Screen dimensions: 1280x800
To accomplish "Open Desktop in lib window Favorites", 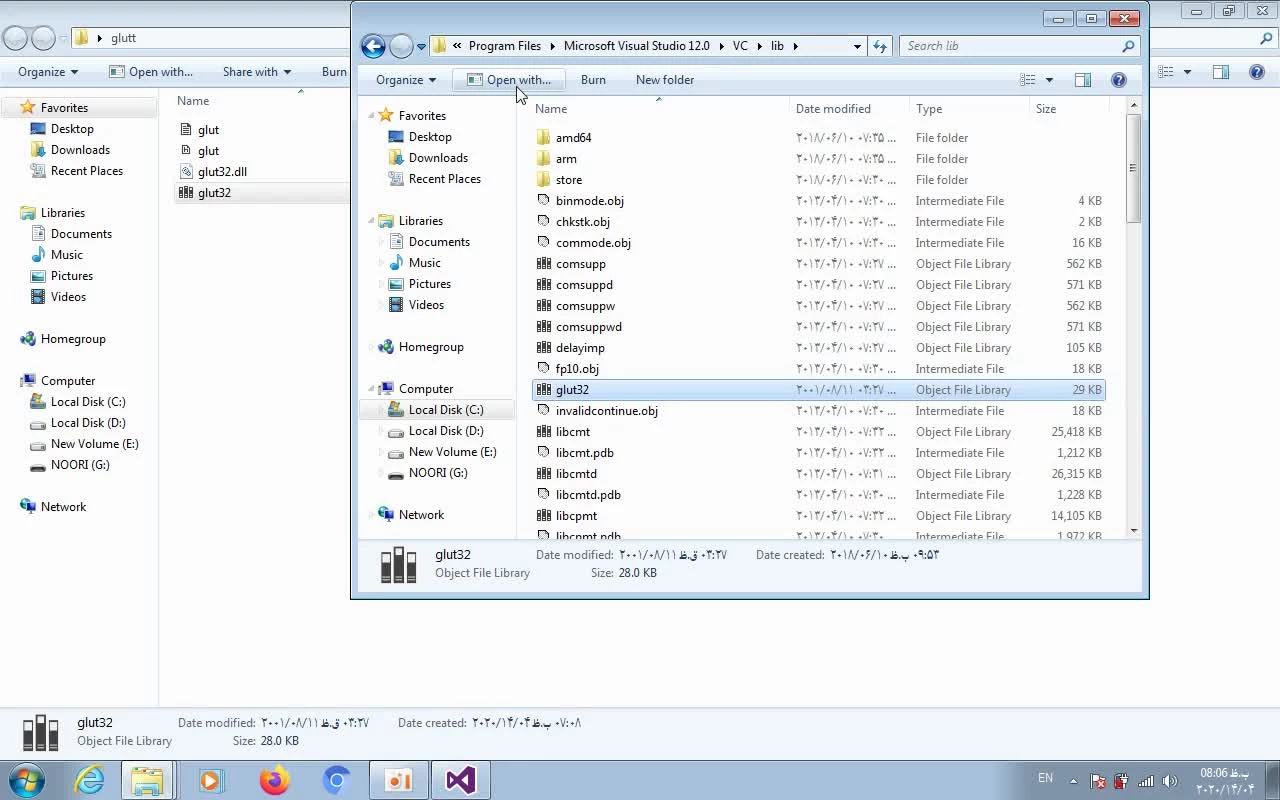I will [x=430, y=137].
